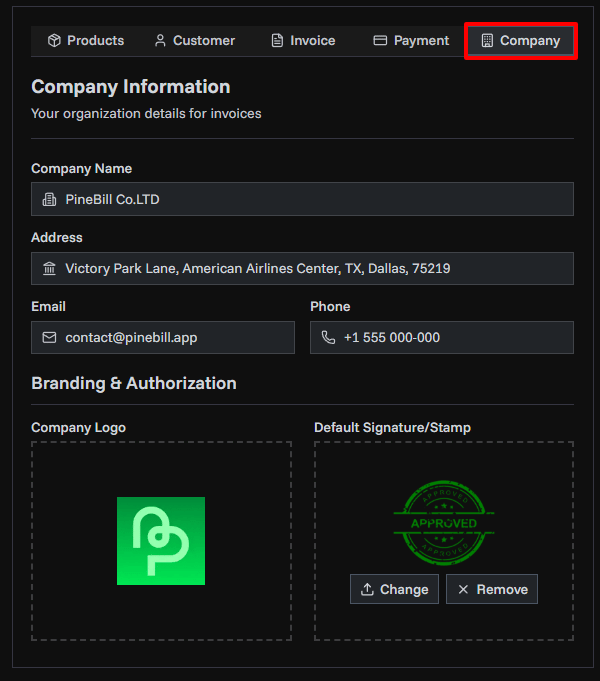Screen dimensions: 600x681
Task: Click the Company tab
Action: pyautogui.click(x=520, y=41)
